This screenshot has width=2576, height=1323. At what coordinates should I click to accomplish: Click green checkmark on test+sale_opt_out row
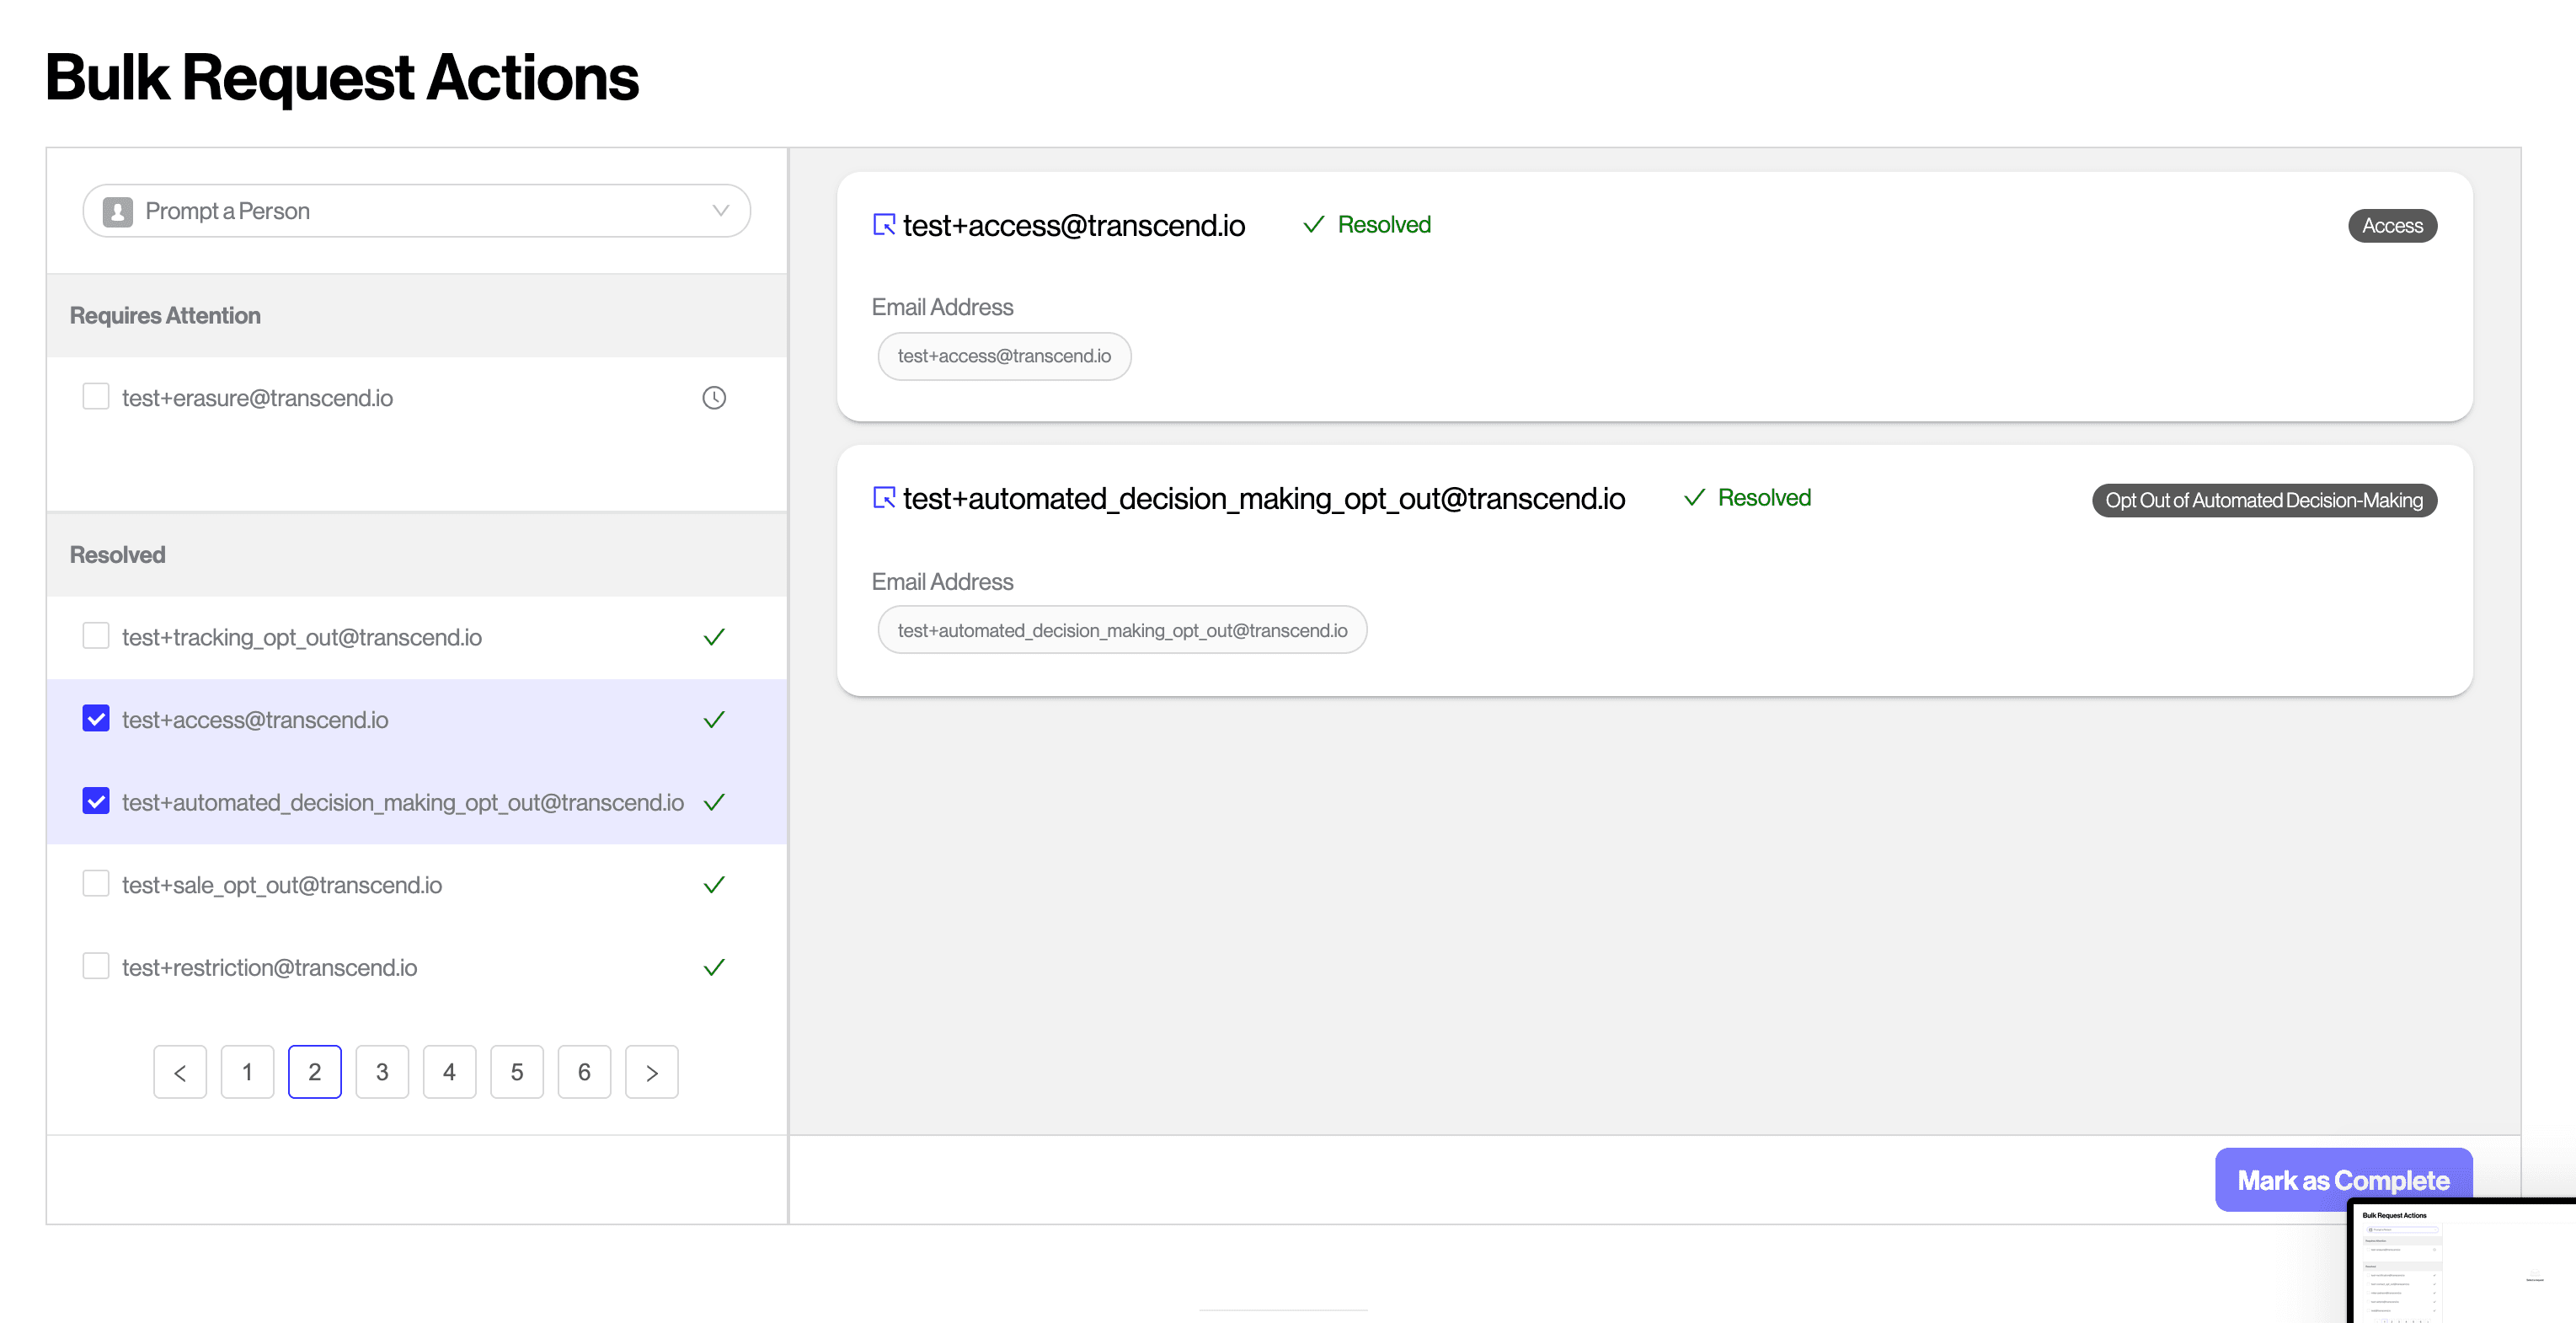[713, 885]
